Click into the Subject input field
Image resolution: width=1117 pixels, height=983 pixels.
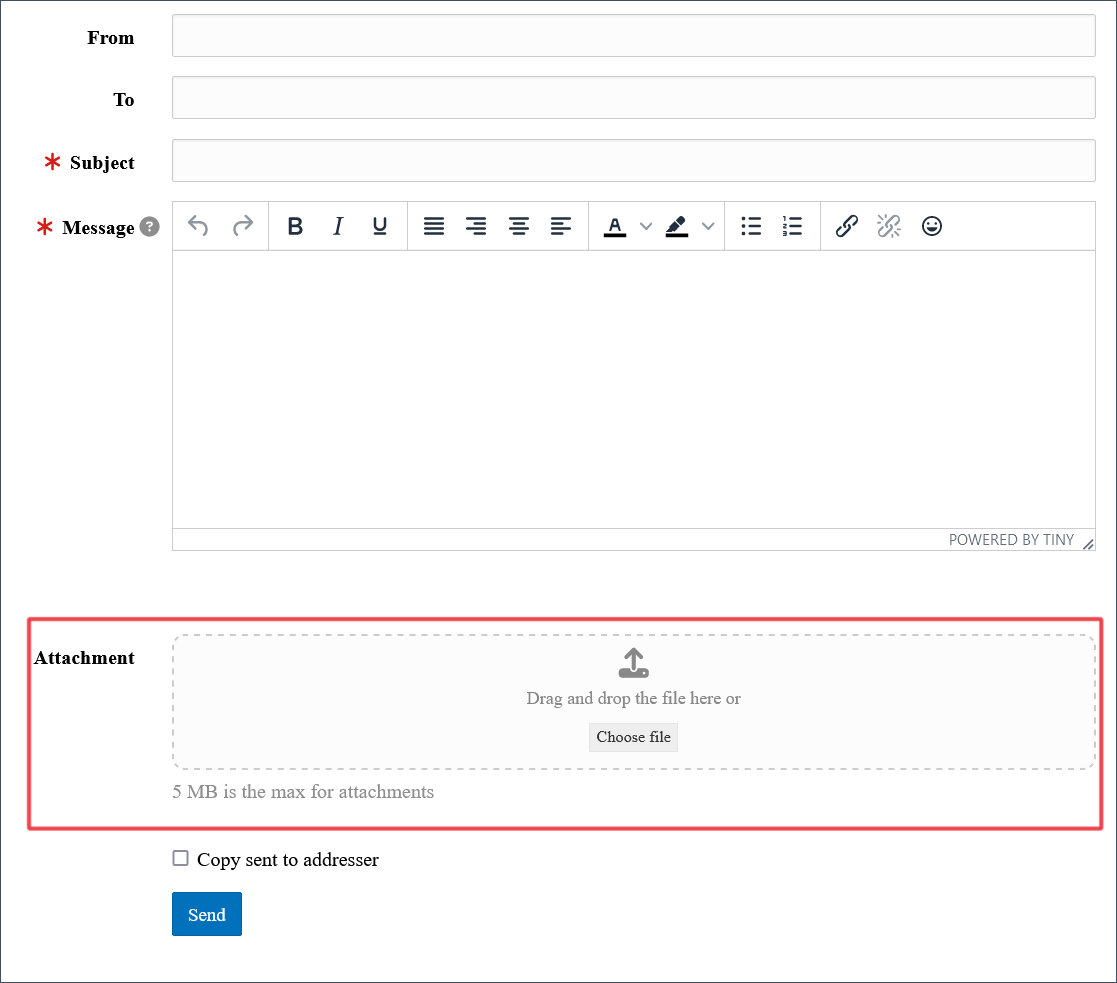pyautogui.click(x=633, y=161)
